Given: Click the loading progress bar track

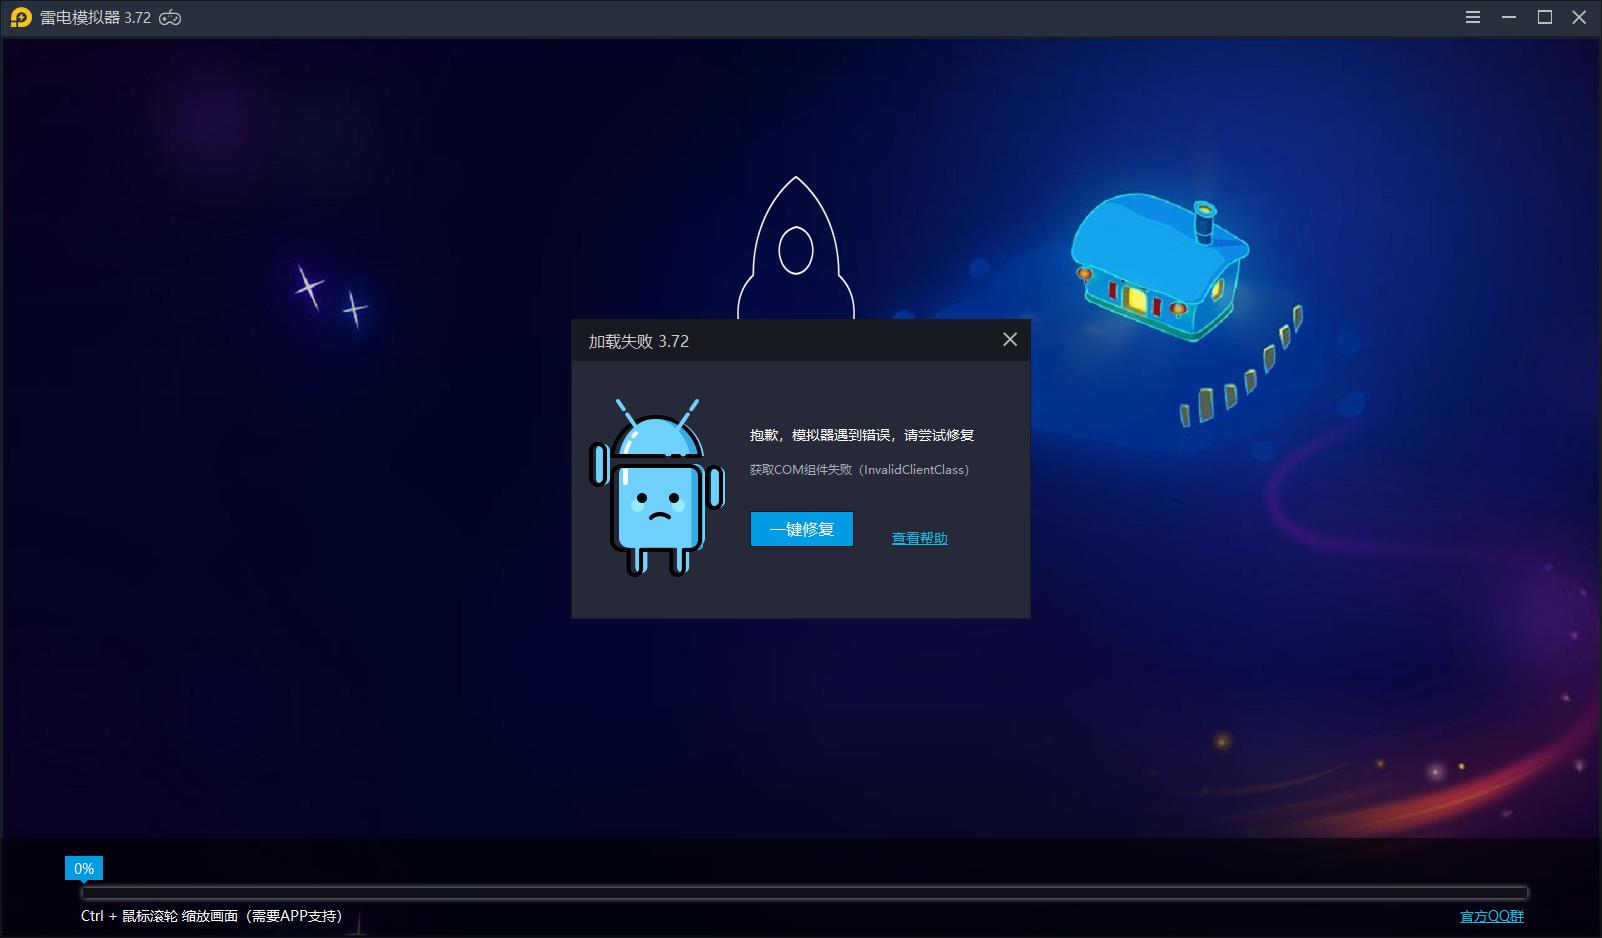Looking at the screenshot, I should pyautogui.click(x=804, y=892).
